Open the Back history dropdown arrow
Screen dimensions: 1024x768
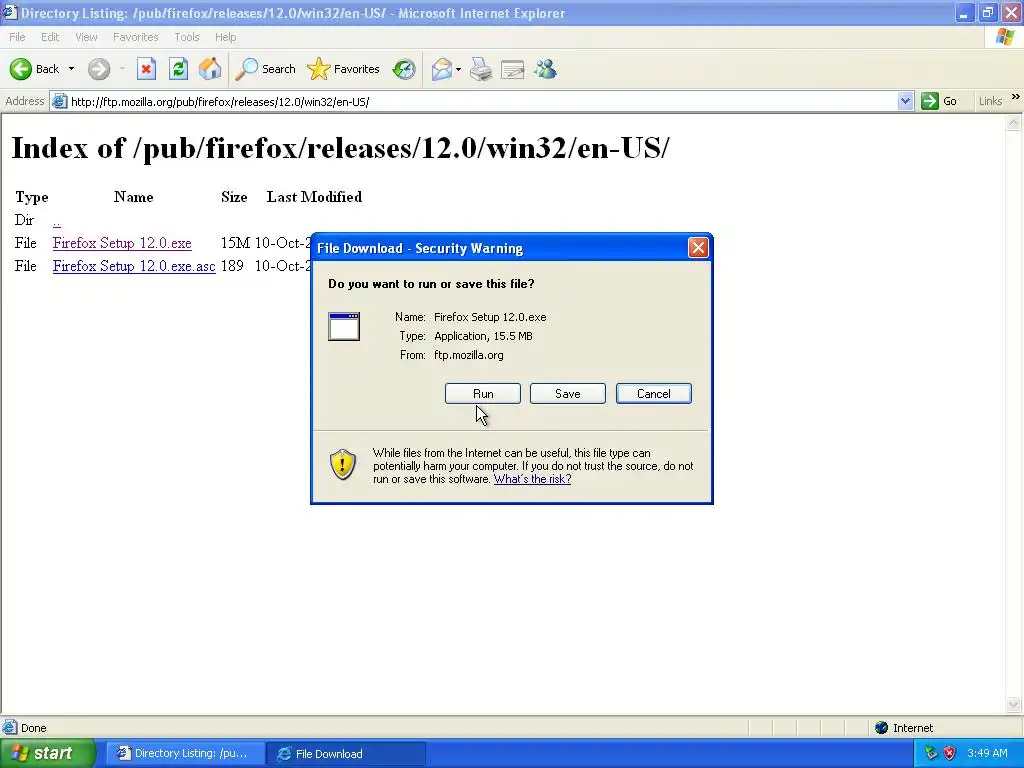71,69
